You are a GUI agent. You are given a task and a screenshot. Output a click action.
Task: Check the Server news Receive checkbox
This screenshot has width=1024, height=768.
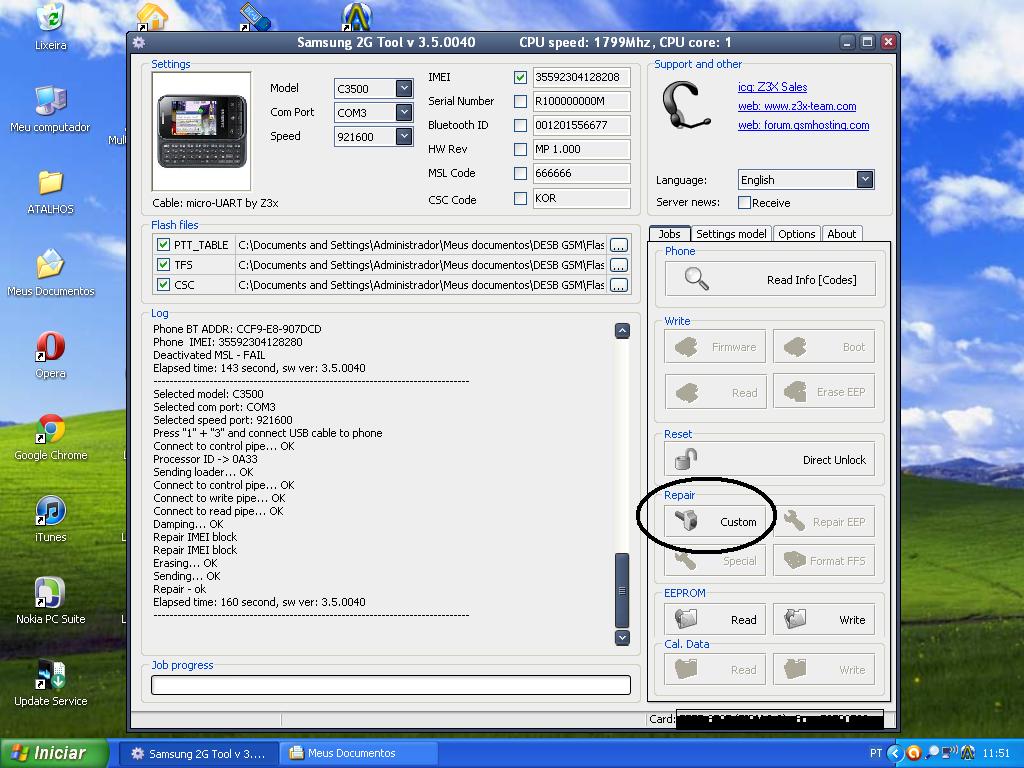click(x=744, y=202)
